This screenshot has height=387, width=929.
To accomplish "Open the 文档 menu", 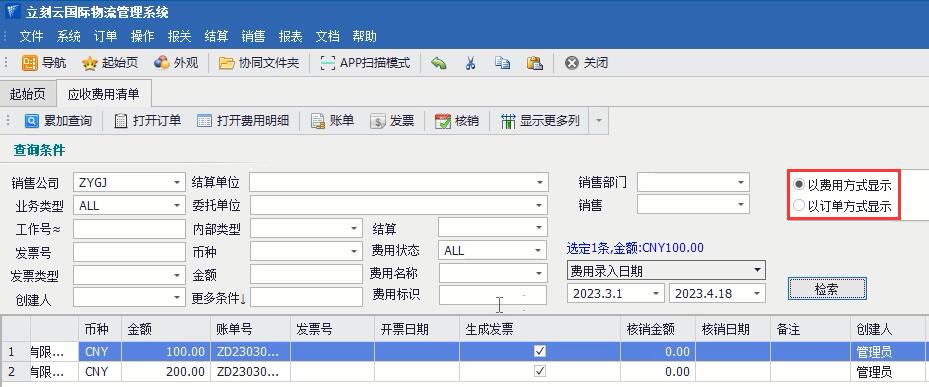I will click(x=327, y=37).
